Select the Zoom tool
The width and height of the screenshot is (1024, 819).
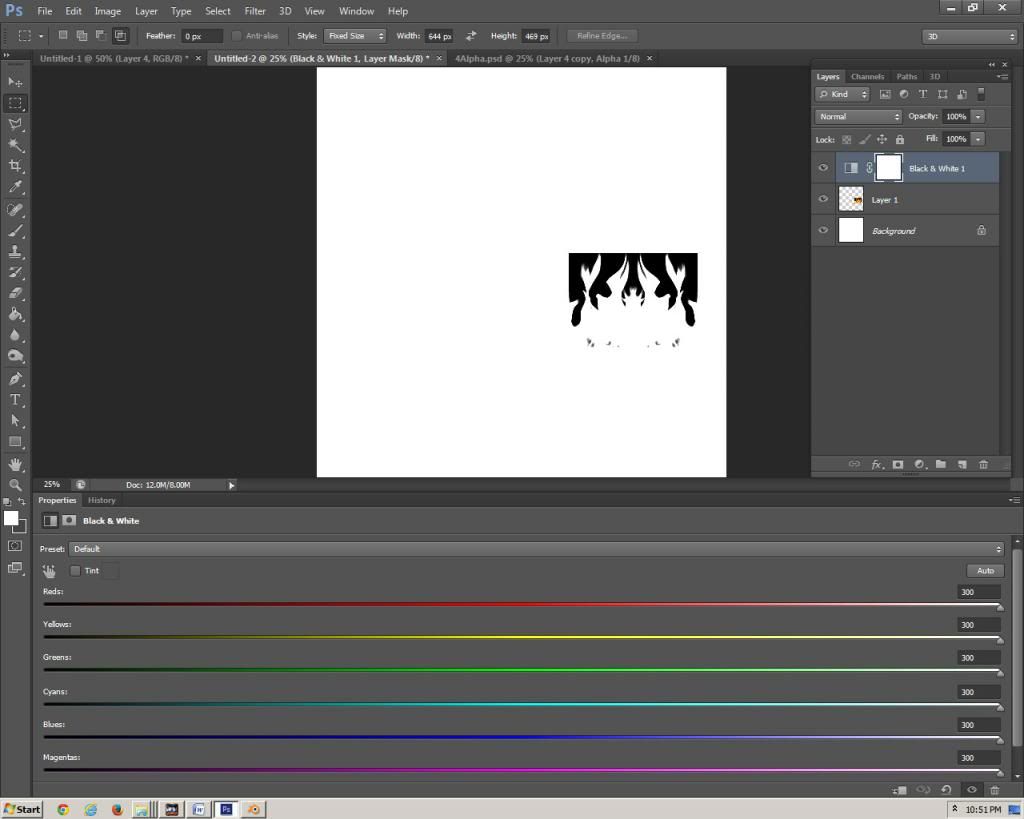(x=15, y=485)
